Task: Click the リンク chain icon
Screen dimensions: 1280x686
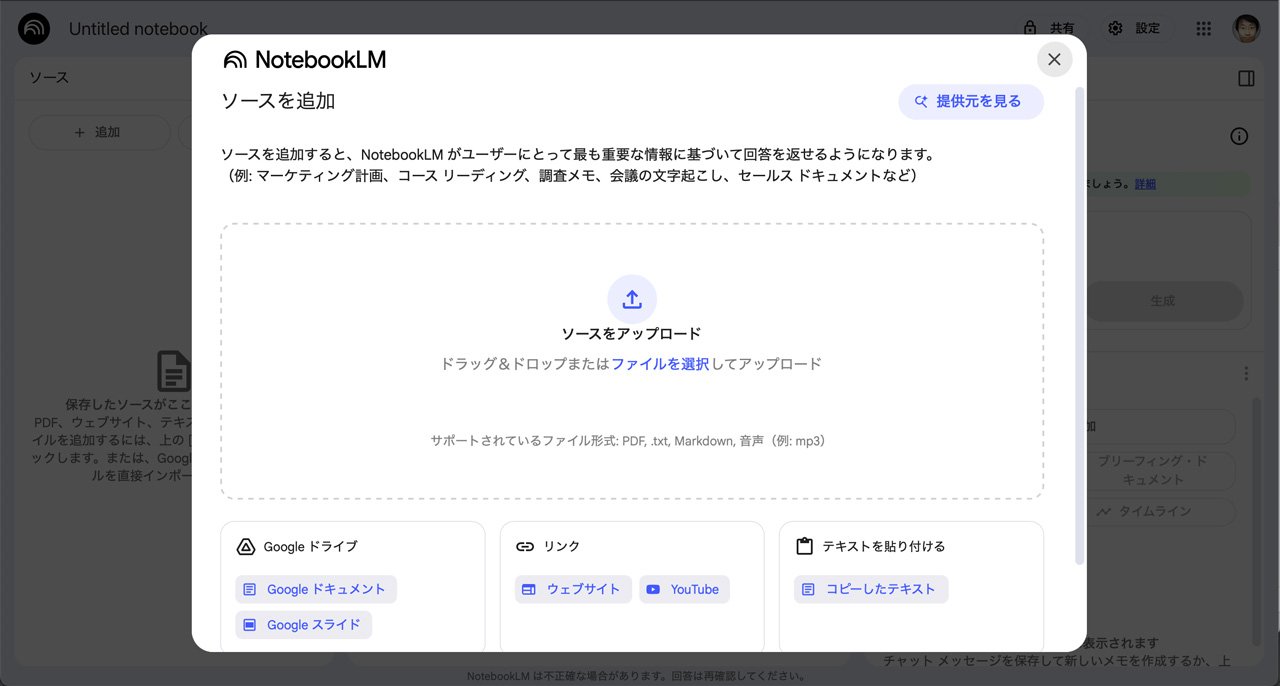Action: click(x=525, y=546)
